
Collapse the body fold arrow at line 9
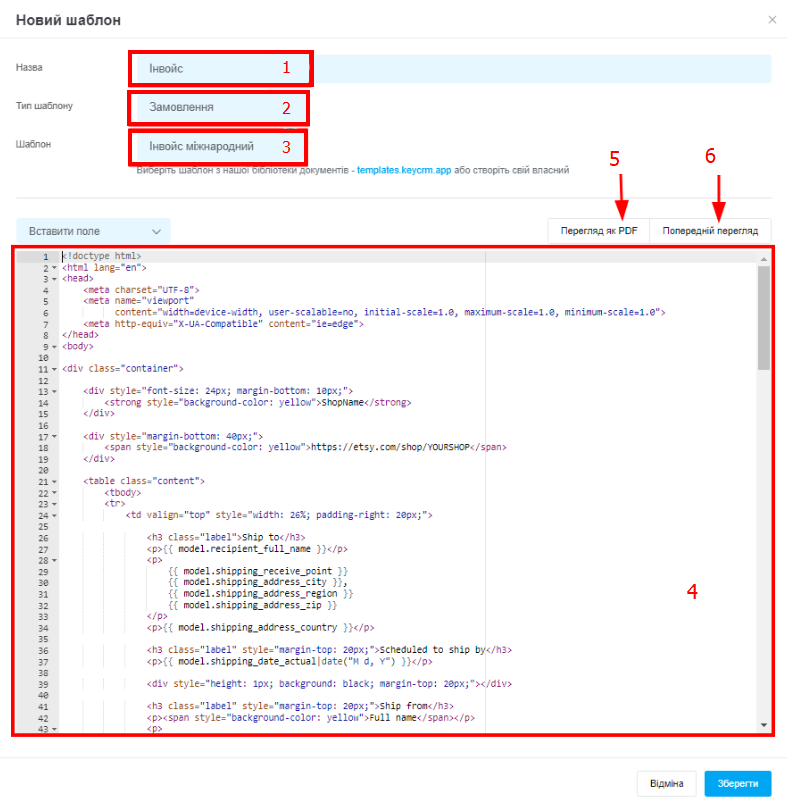tap(54, 347)
